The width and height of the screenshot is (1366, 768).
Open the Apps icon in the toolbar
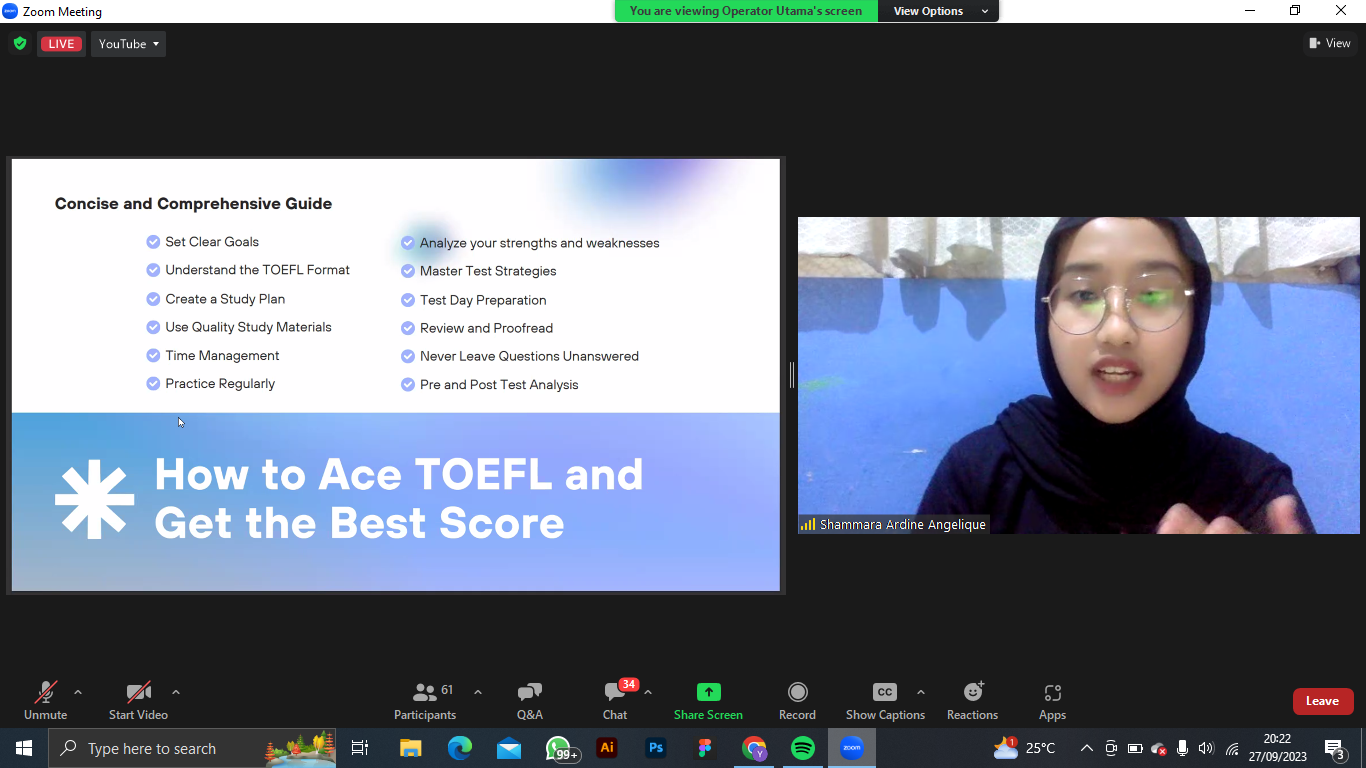(1052, 693)
